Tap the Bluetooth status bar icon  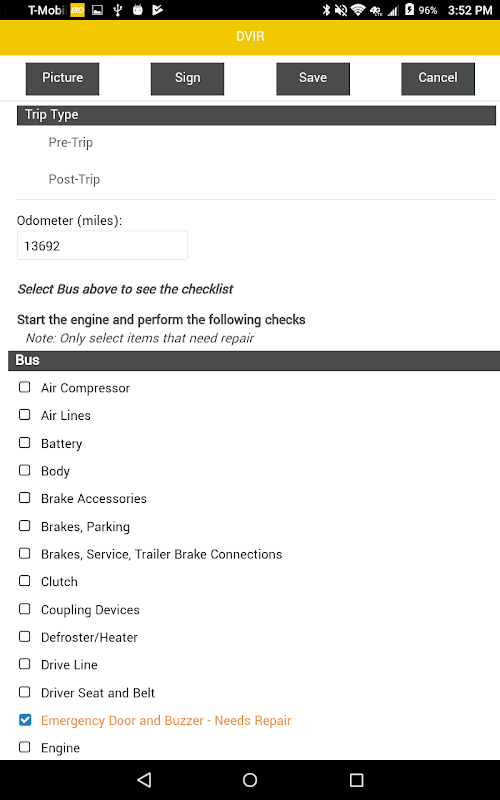(327, 10)
